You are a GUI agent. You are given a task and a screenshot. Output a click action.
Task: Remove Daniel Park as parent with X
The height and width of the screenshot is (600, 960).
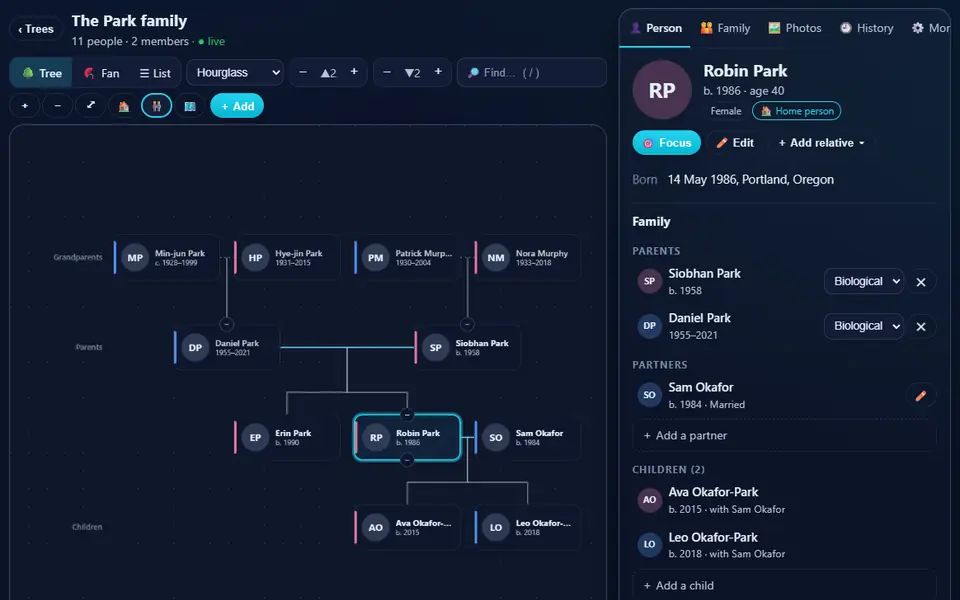tap(921, 326)
